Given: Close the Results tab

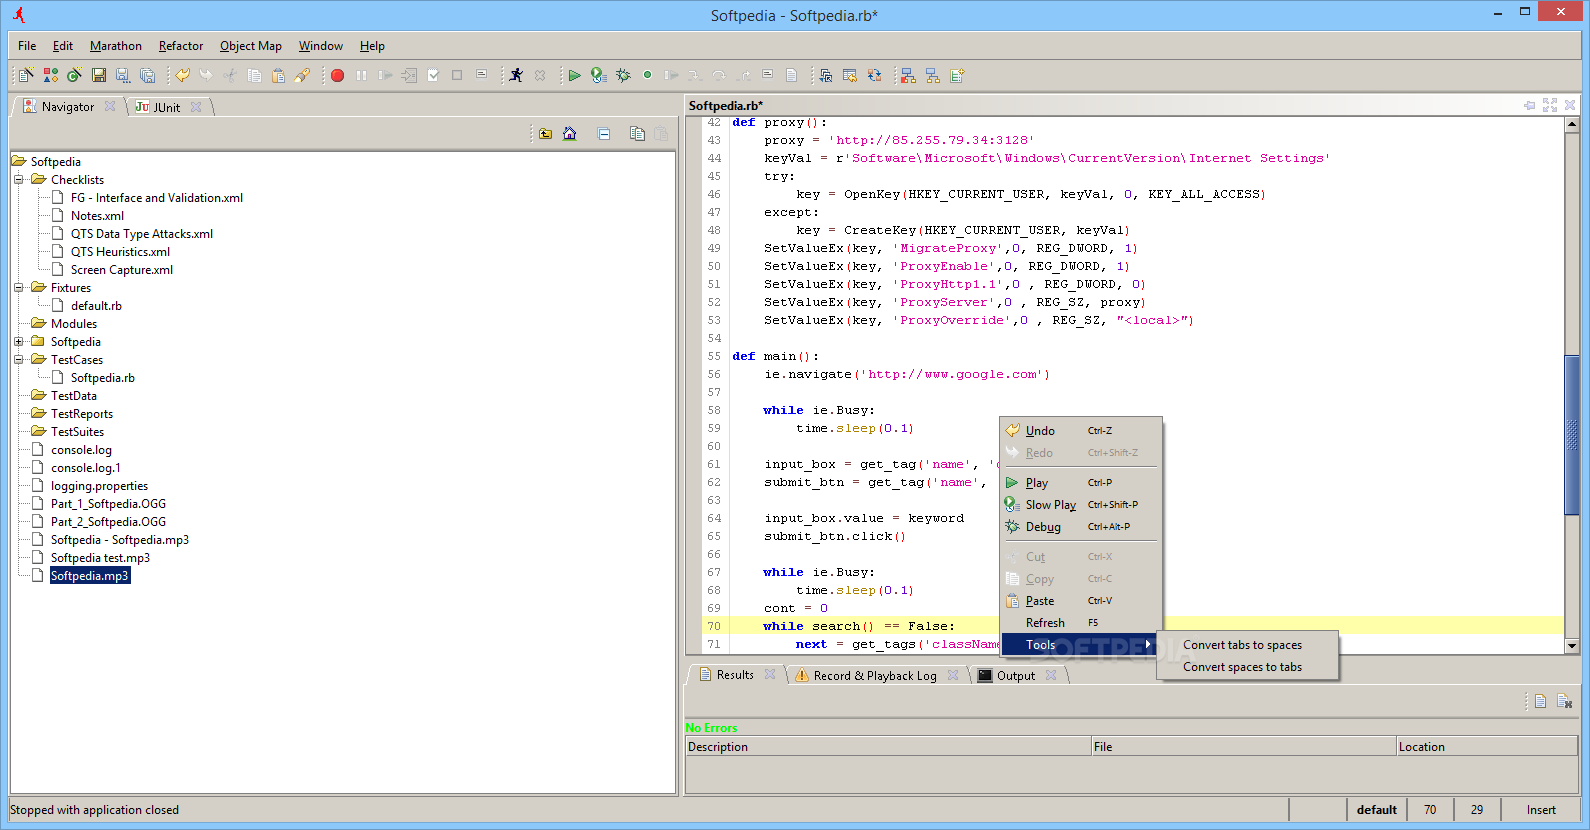Looking at the screenshot, I should (x=770, y=674).
